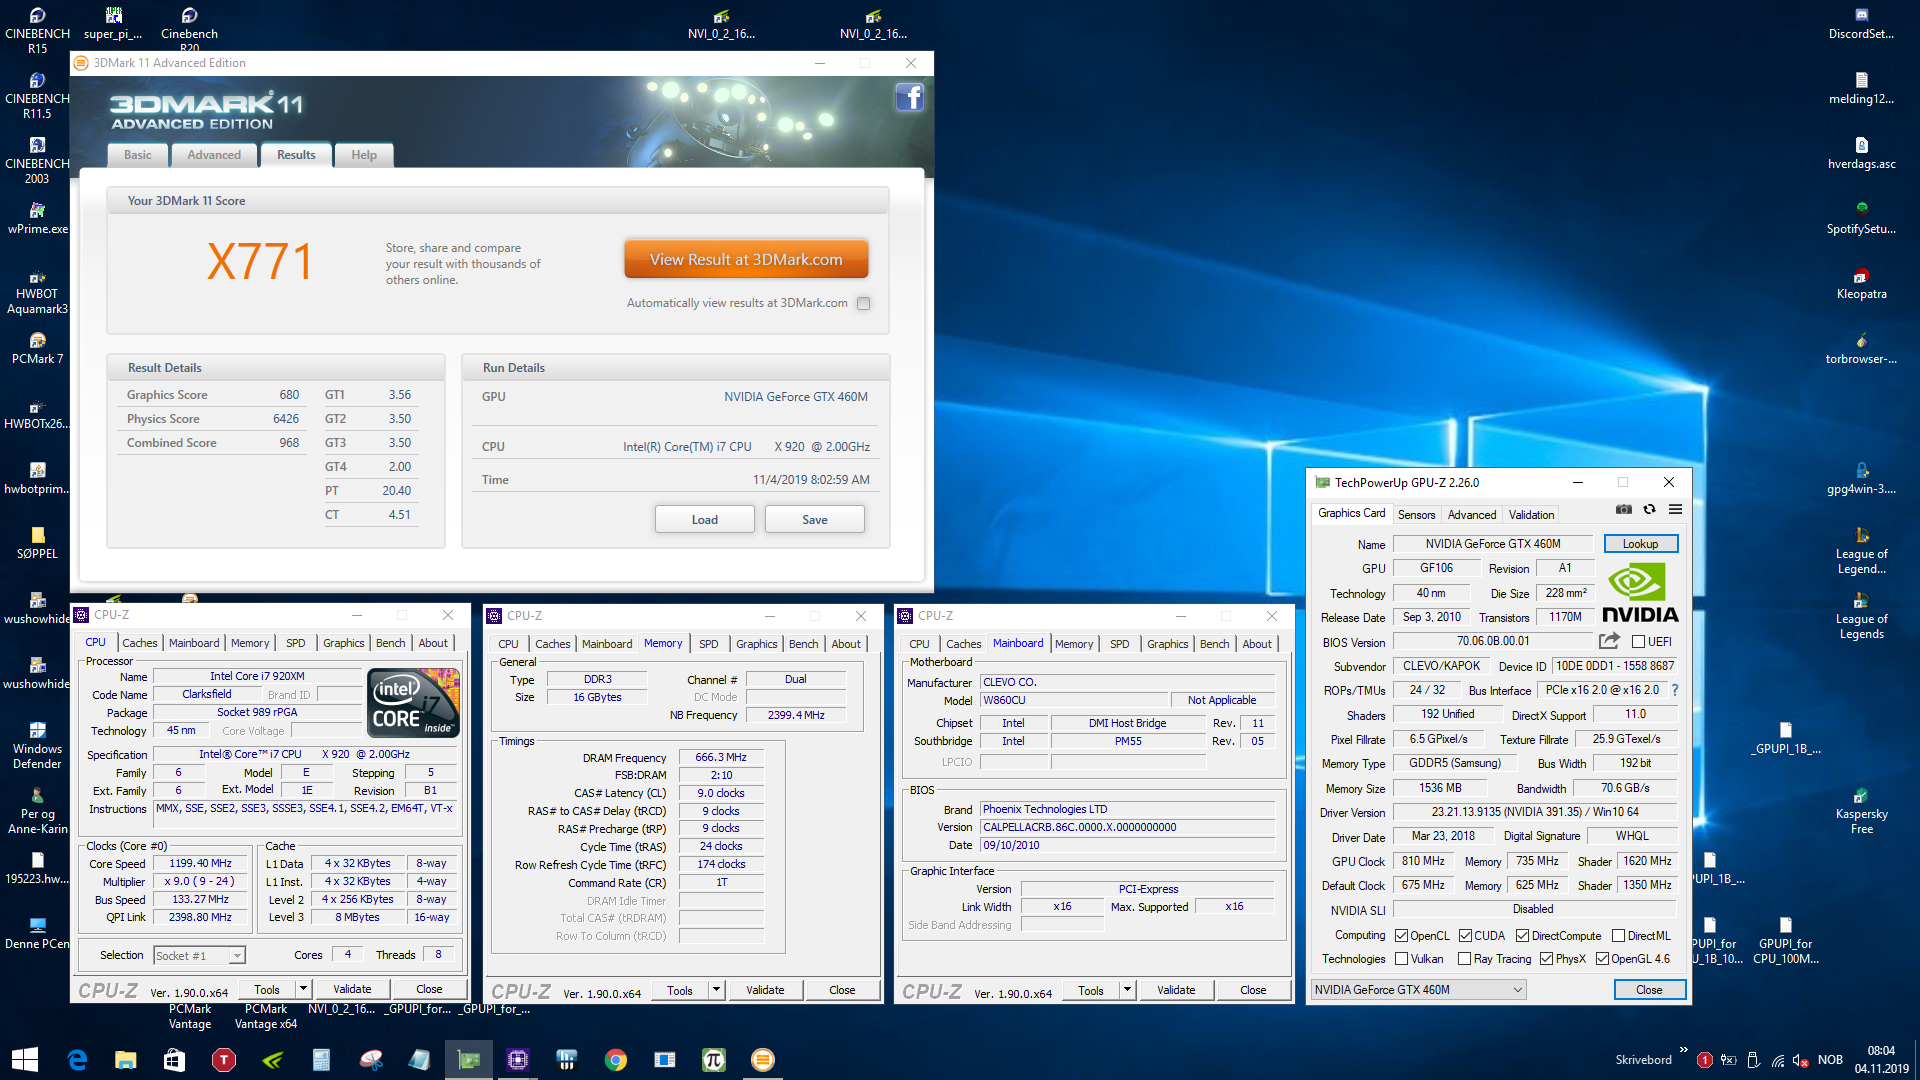Click Validate in CPU-Z Memory window
Image resolution: width=1920 pixels, height=1080 pixels.
765,990
